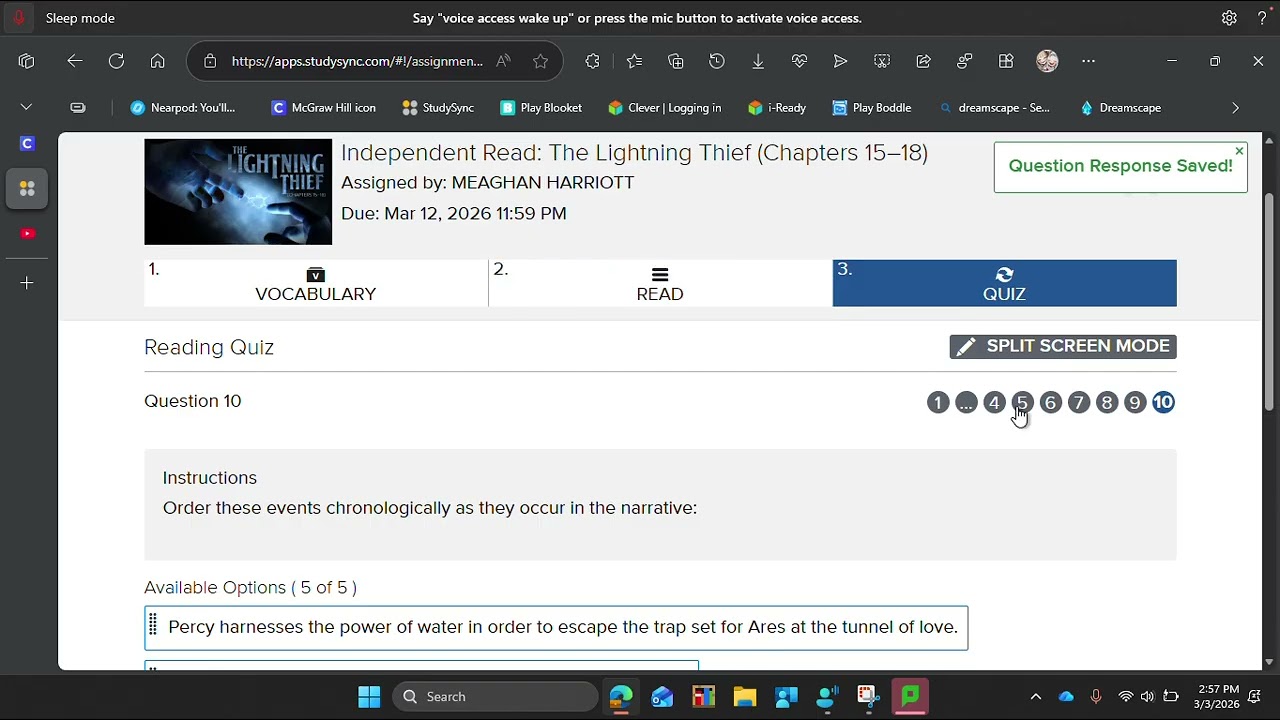The image size is (1280, 720).
Task: Jump to quiz question 7
Action: [1078, 402]
